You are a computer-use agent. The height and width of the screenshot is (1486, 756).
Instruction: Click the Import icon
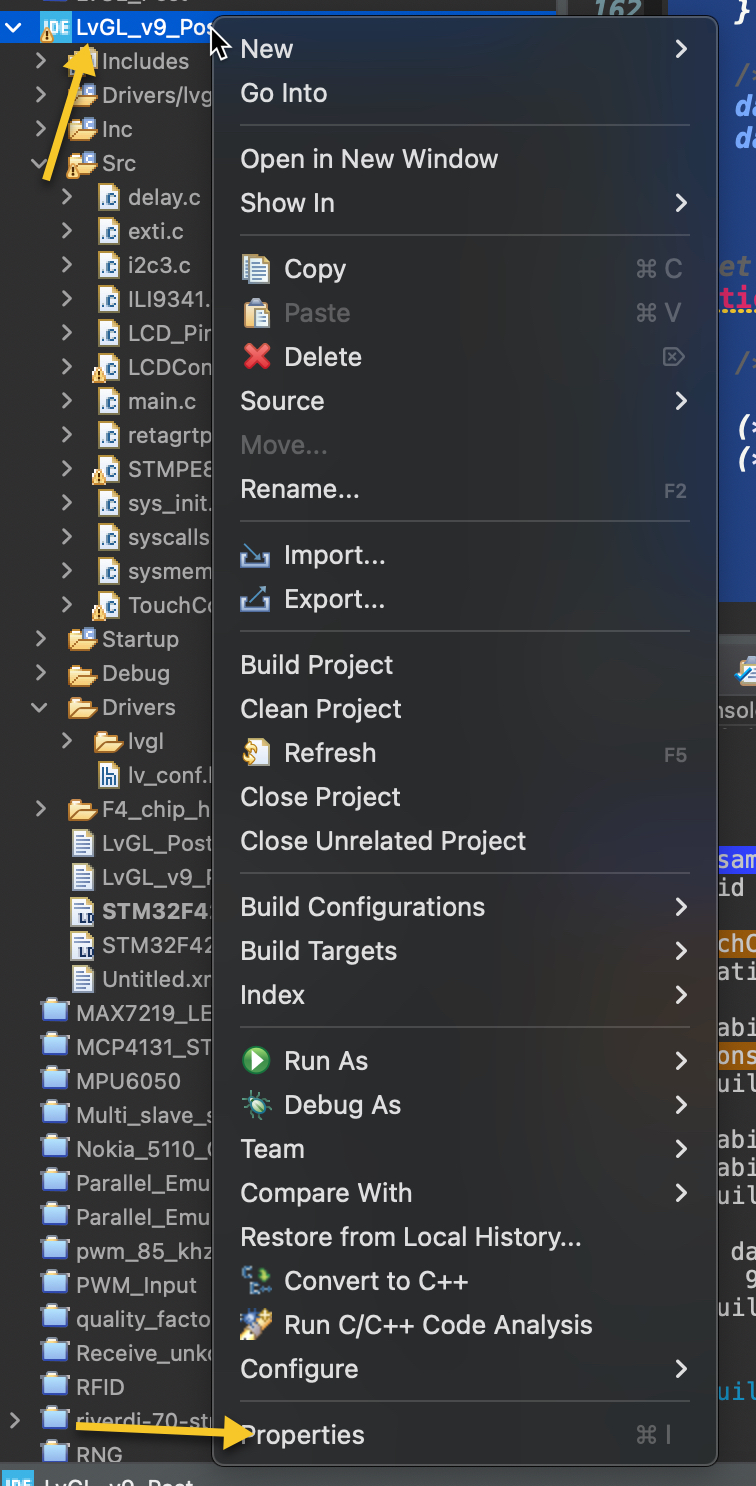tap(256, 556)
